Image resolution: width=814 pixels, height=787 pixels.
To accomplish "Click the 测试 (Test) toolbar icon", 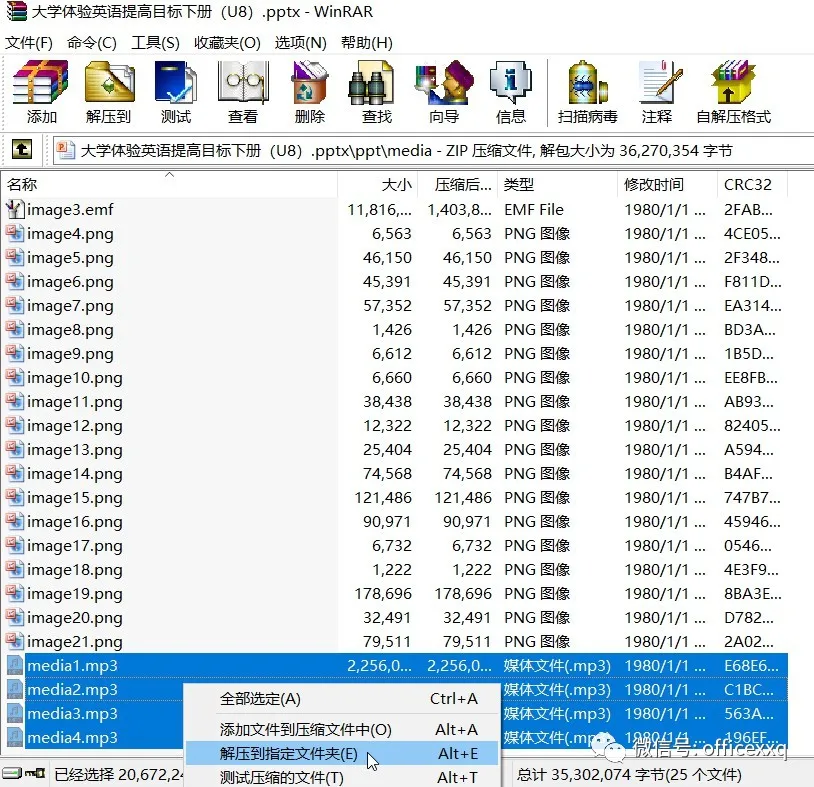I will pos(176,83).
